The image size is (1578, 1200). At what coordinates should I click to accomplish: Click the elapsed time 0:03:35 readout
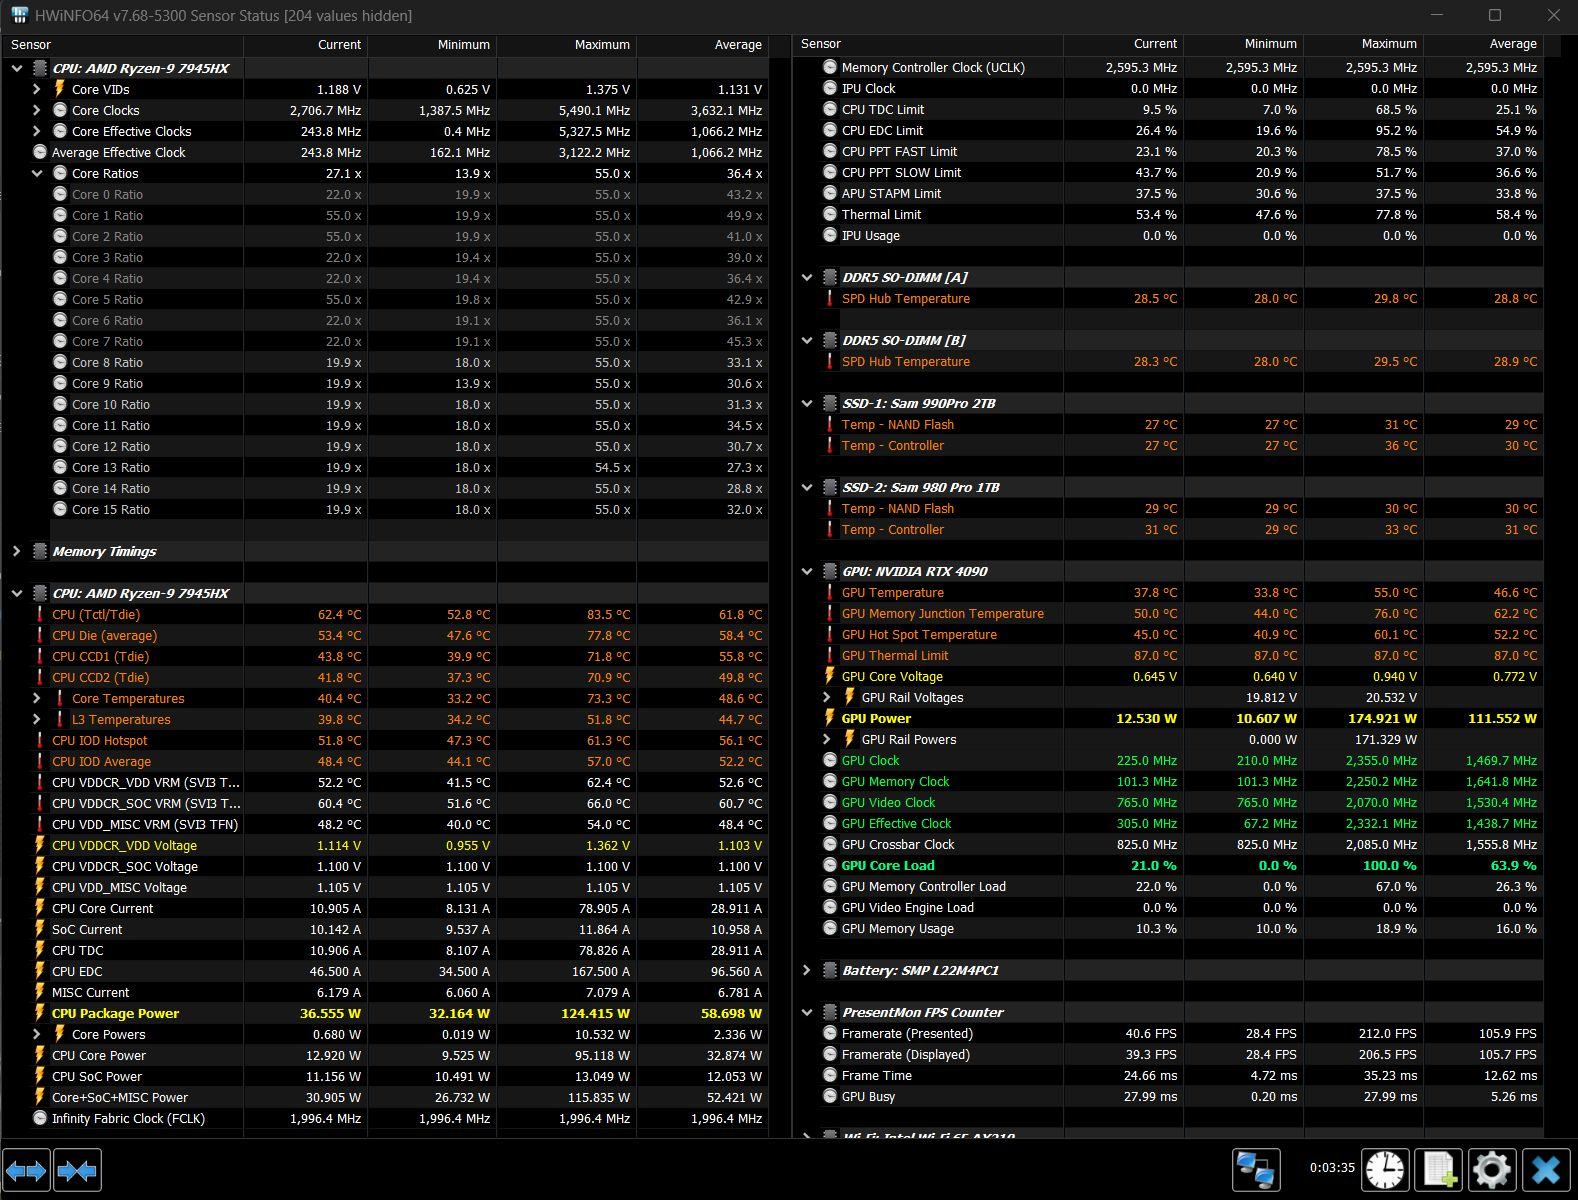[x=1332, y=1167]
